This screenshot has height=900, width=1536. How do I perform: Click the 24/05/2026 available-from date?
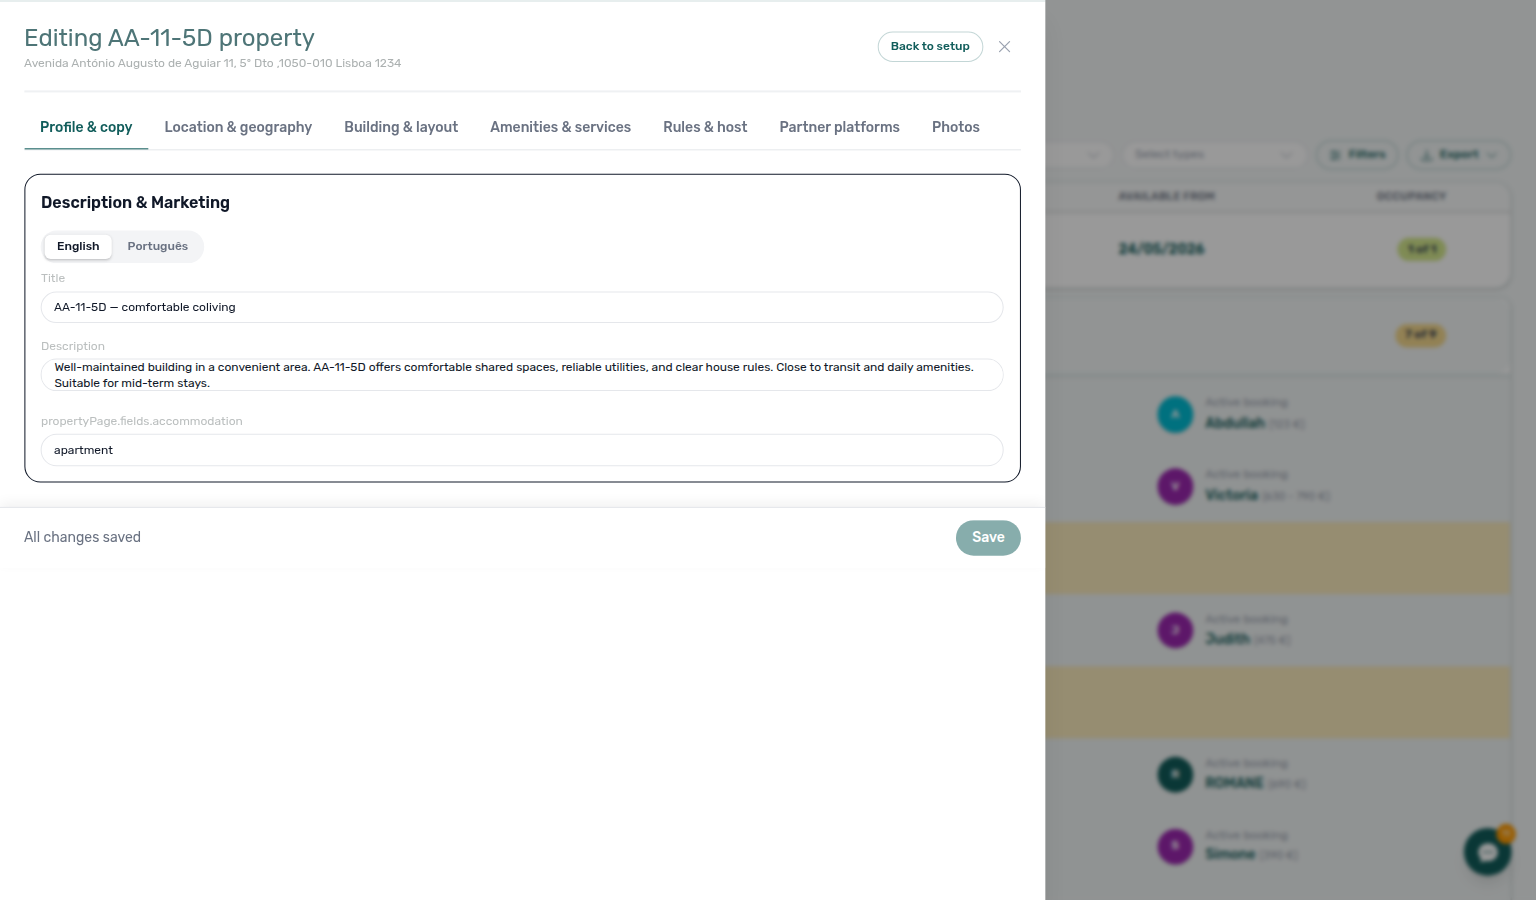(1161, 249)
